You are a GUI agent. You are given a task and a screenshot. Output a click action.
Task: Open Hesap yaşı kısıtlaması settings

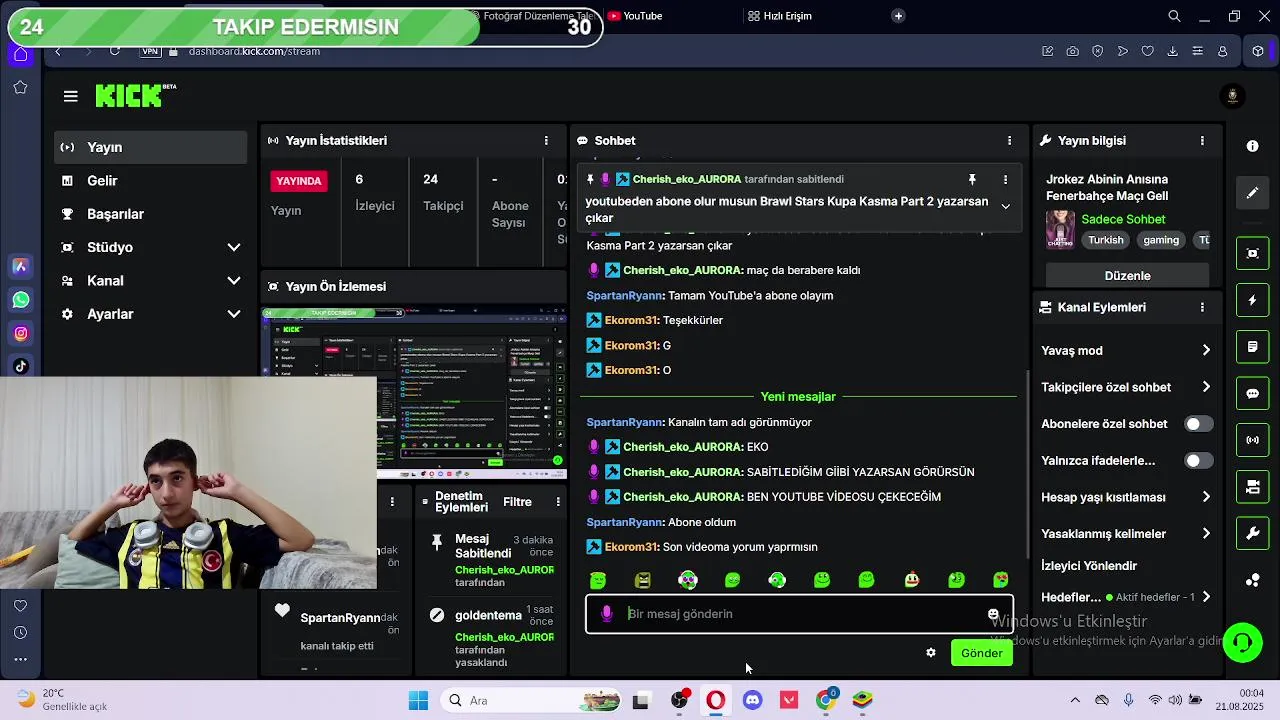point(1205,497)
